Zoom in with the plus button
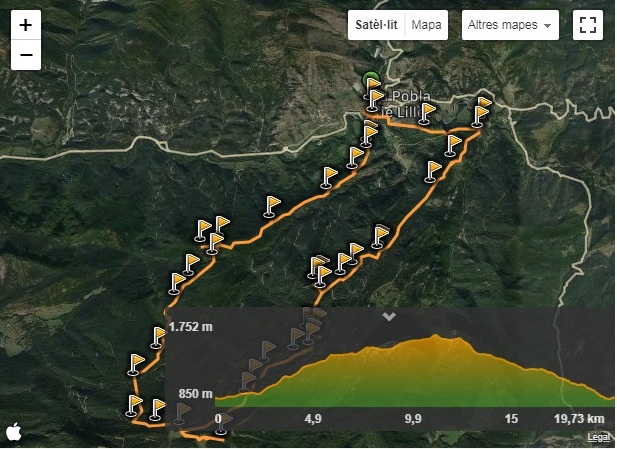The height and width of the screenshot is (449, 617). coord(26,25)
